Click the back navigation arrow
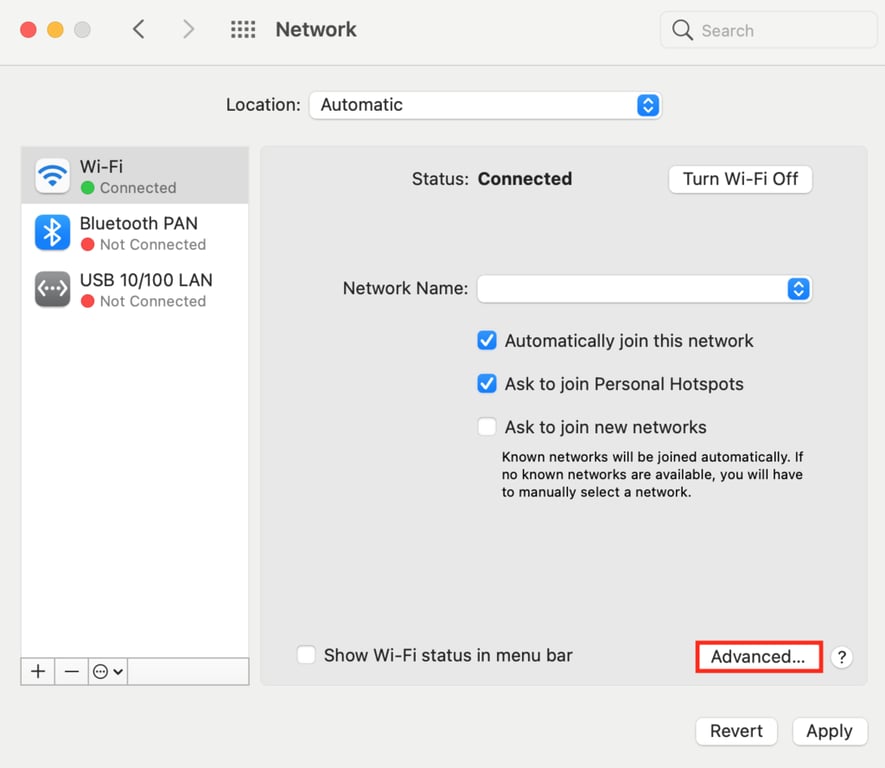Image resolution: width=885 pixels, height=768 pixels. 139,29
